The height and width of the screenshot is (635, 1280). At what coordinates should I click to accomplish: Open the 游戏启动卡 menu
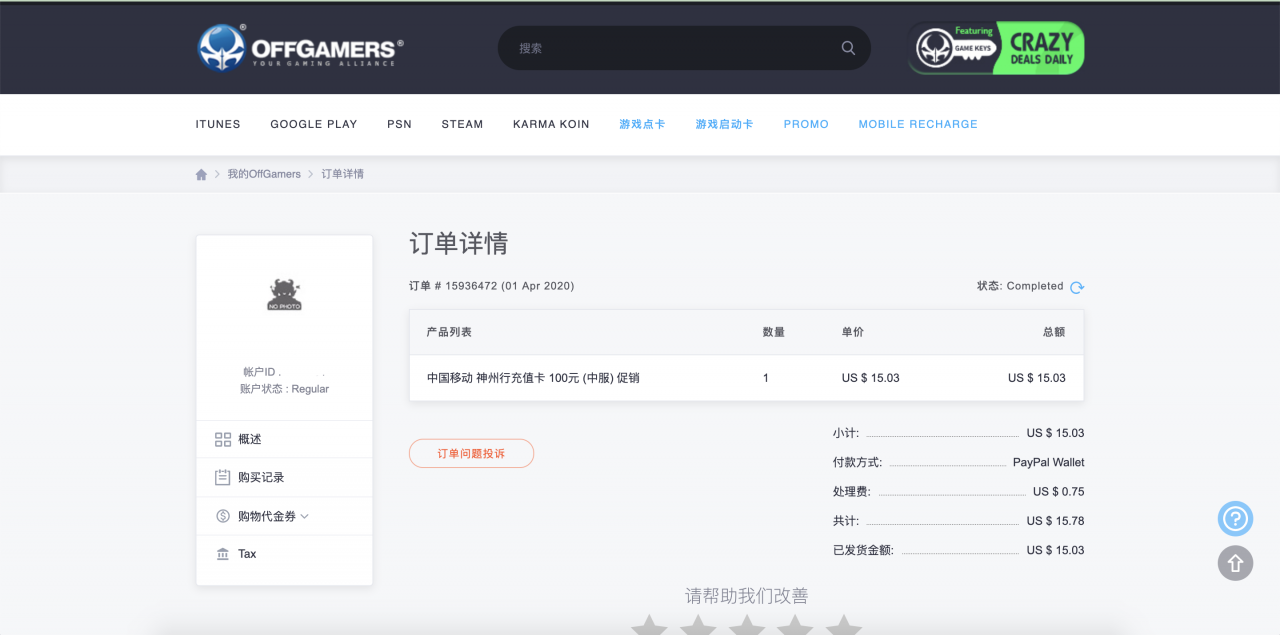(724, 124)
